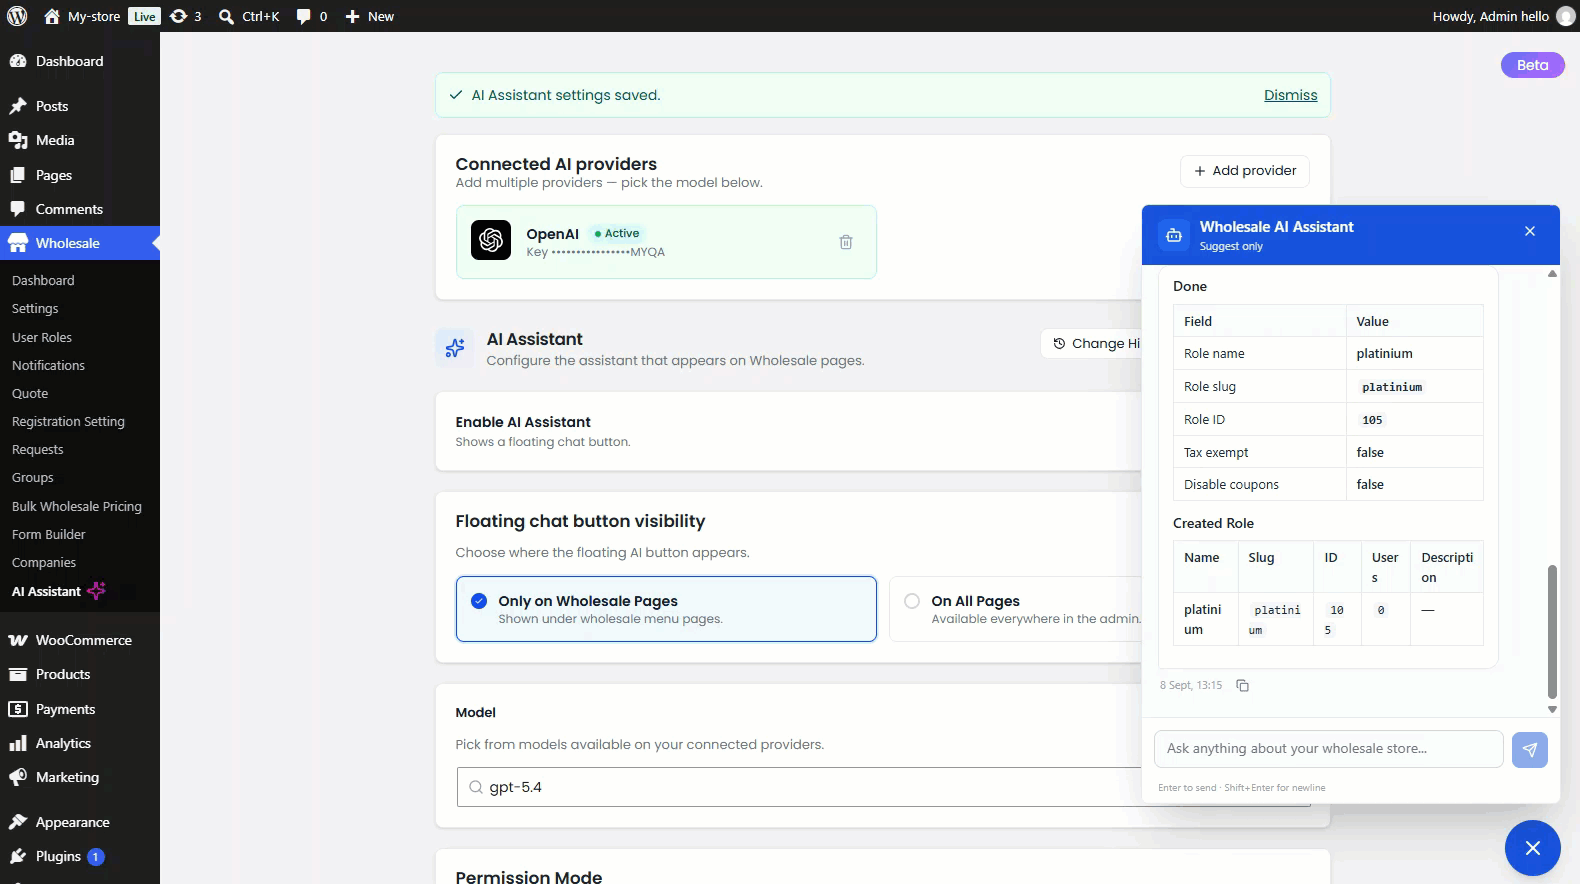This screenshot has height=884, width=1580.
Task: Open comments bubble in admin bar
Action: click(x=312, y=16)
